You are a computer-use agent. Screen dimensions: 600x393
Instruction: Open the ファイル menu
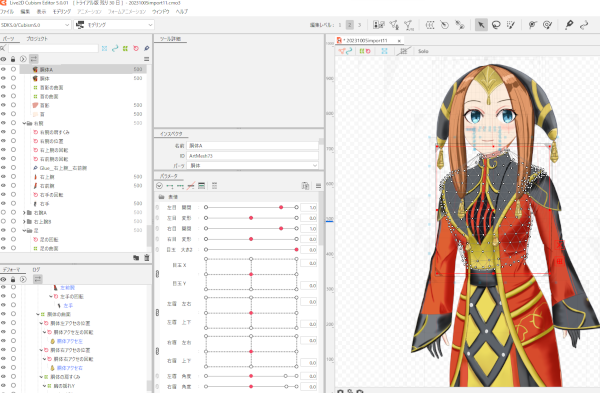7,11
